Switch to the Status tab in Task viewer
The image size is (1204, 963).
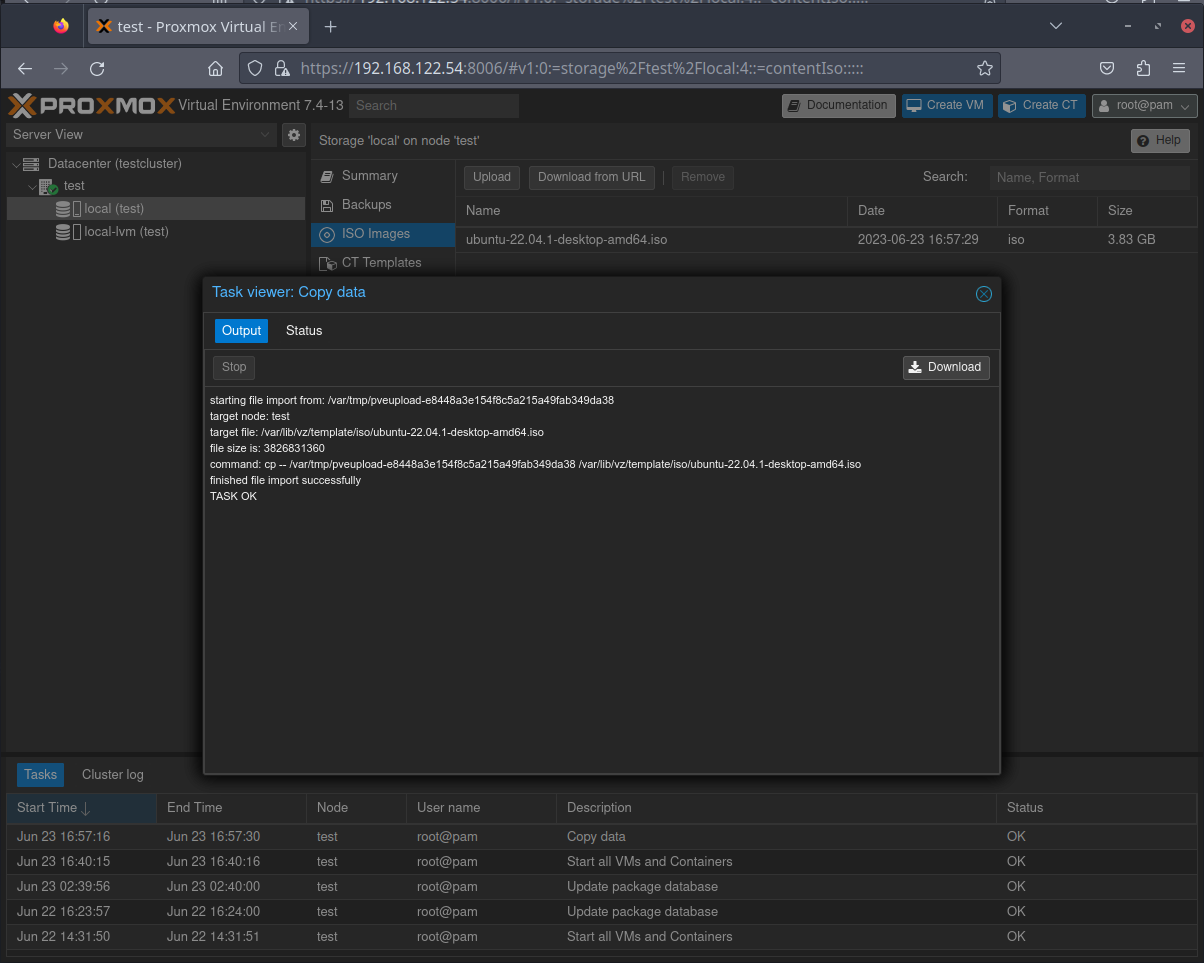click(x=304, y=330)
